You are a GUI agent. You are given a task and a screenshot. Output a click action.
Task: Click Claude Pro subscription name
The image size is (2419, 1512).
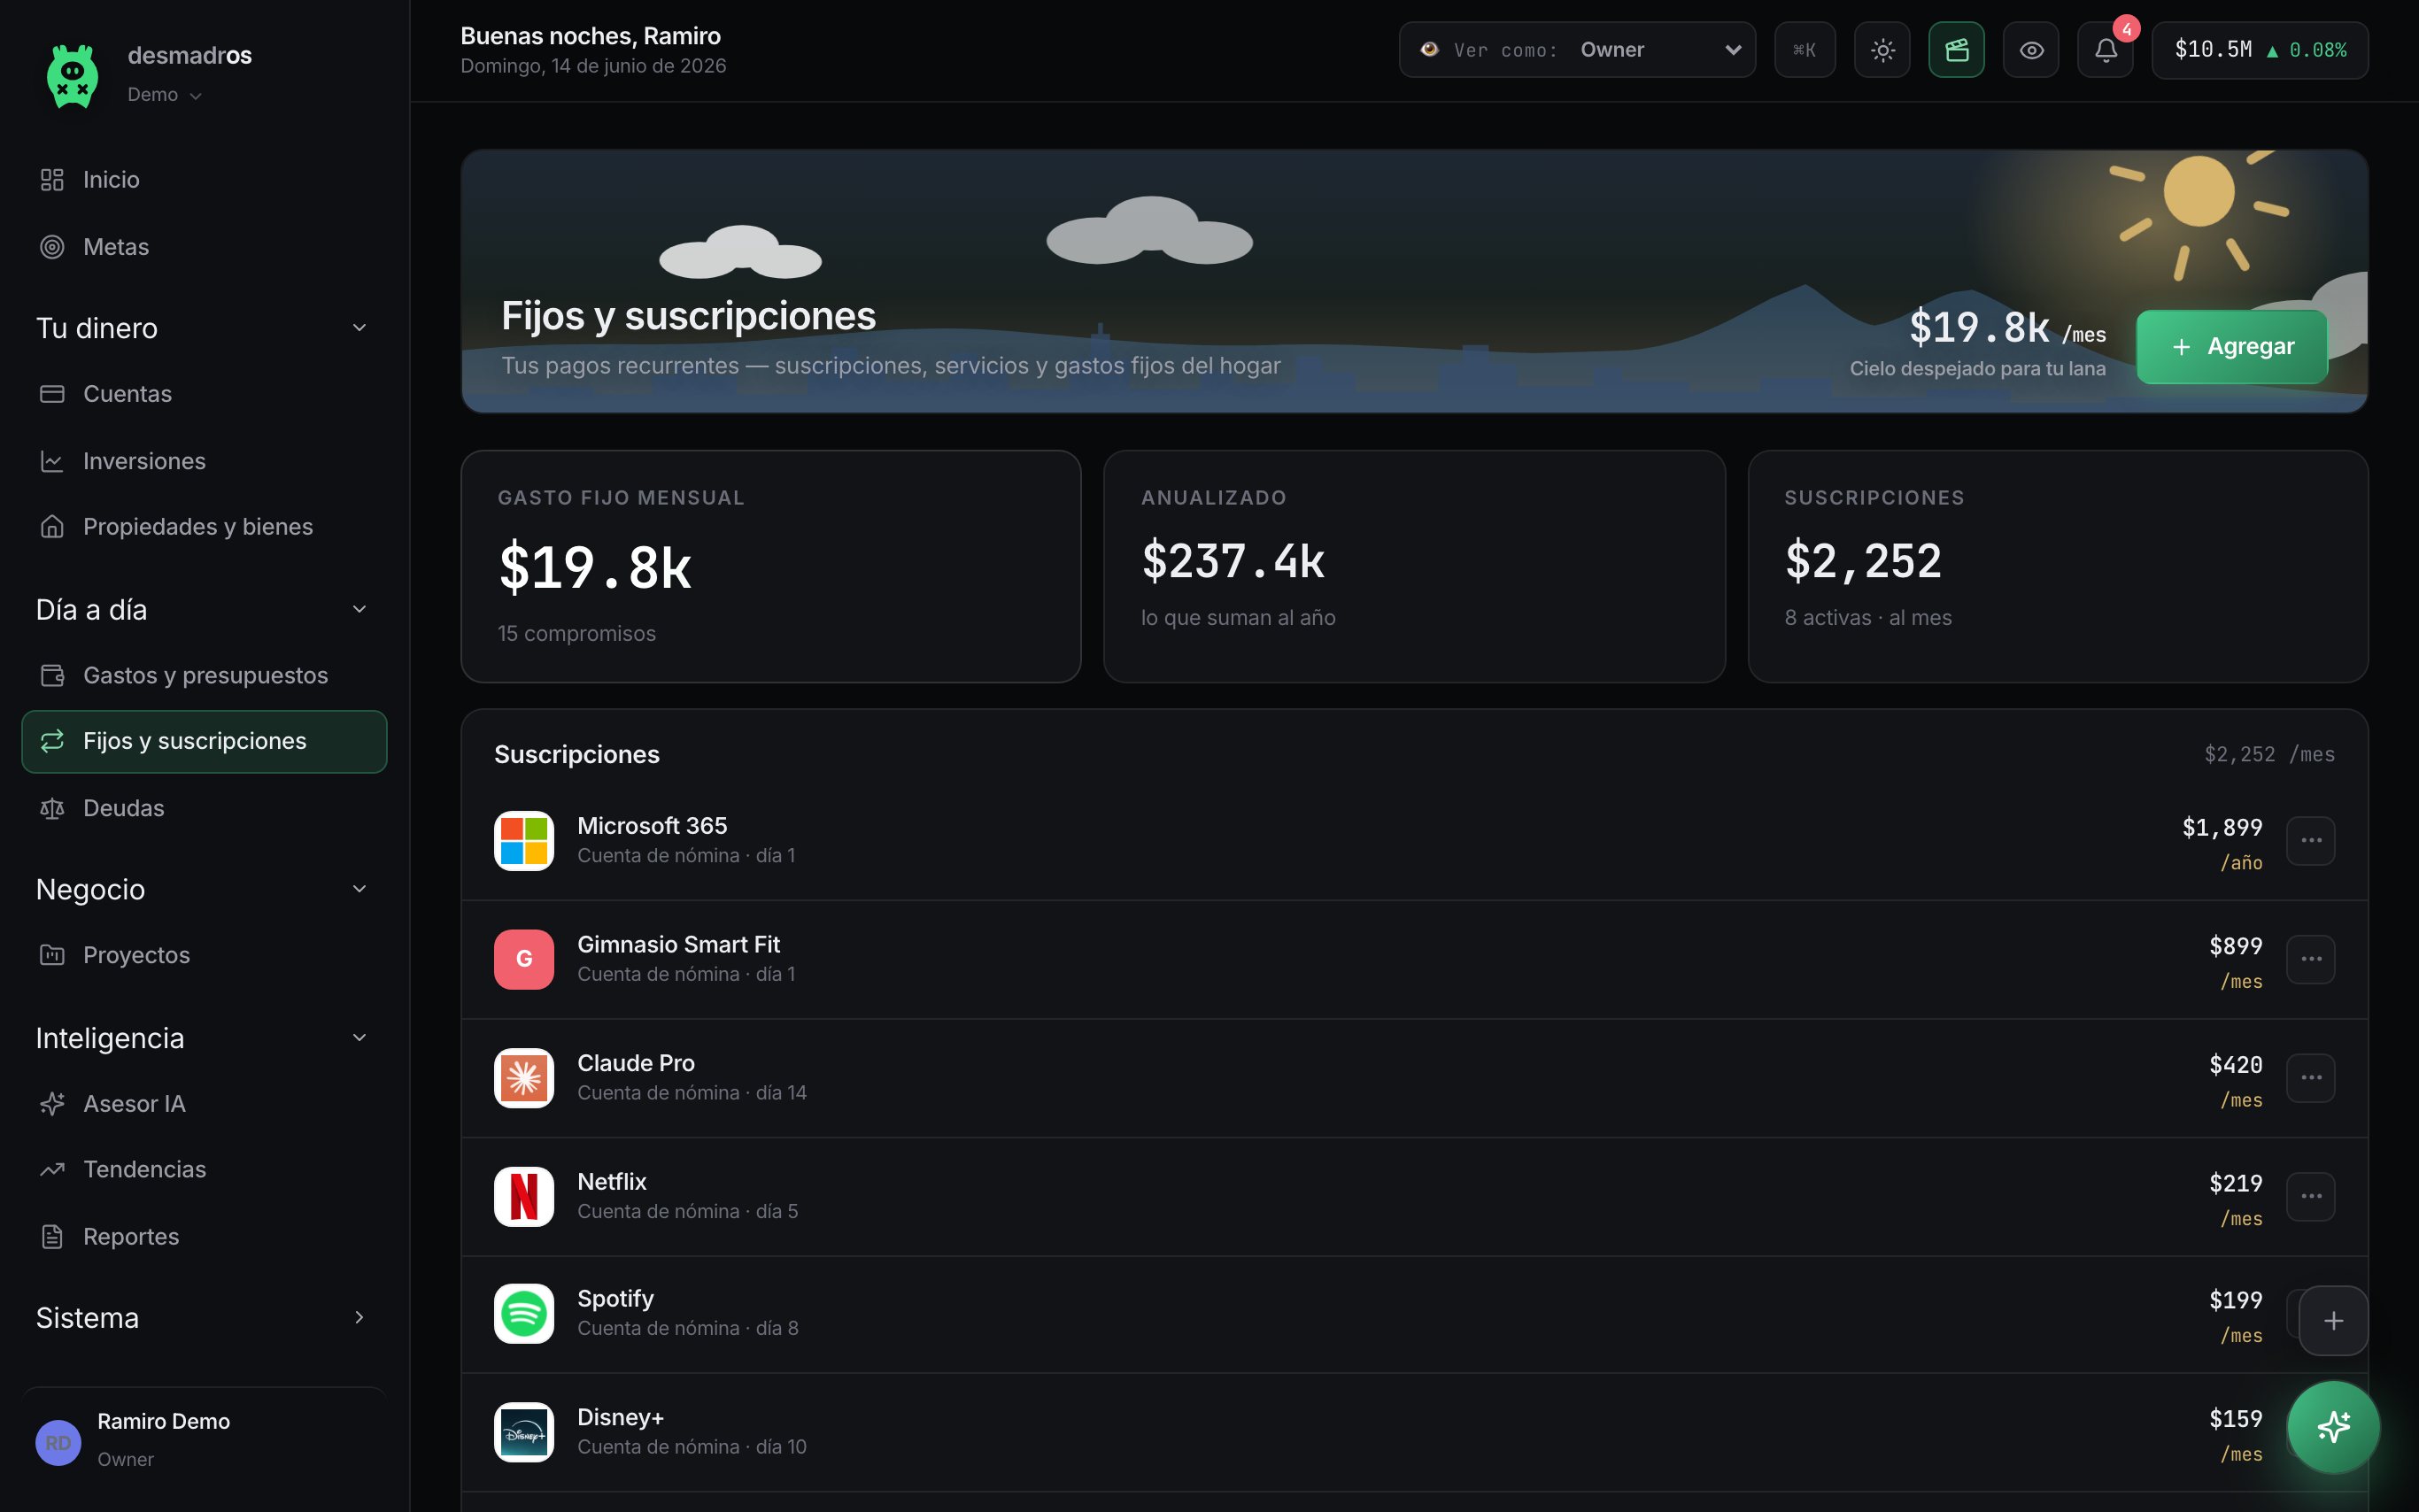pos(636,1063)
